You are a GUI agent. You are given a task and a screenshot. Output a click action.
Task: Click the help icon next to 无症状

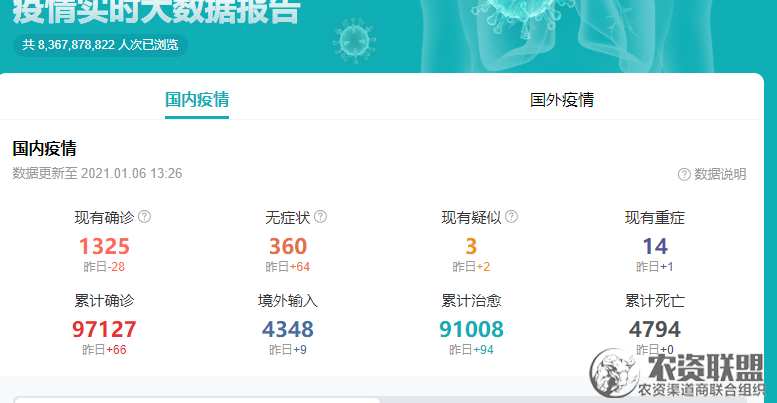(321, 217)
